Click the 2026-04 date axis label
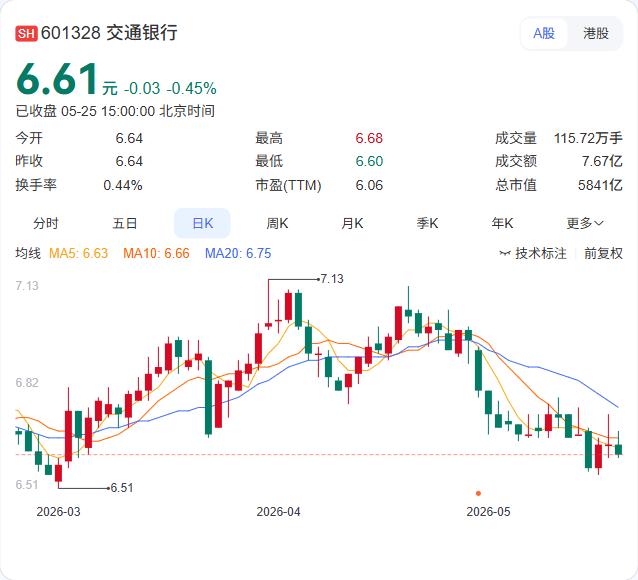Screen dimensions: 638x580 [278, 512]
